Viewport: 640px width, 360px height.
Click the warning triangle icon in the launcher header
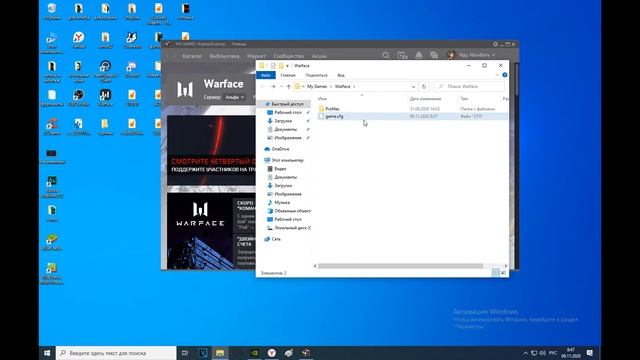tap(419, 55)
